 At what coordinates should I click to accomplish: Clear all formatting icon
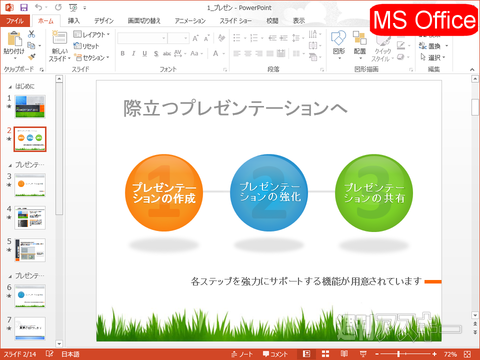pyautogui.click(x=221, y=38)
